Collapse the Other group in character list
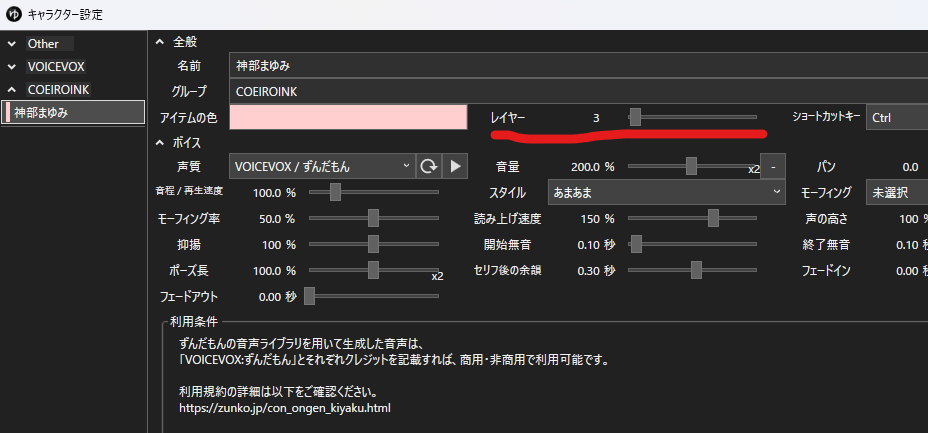Image resolution: width=928 pixels, height=433 pixels. (12, 44)
